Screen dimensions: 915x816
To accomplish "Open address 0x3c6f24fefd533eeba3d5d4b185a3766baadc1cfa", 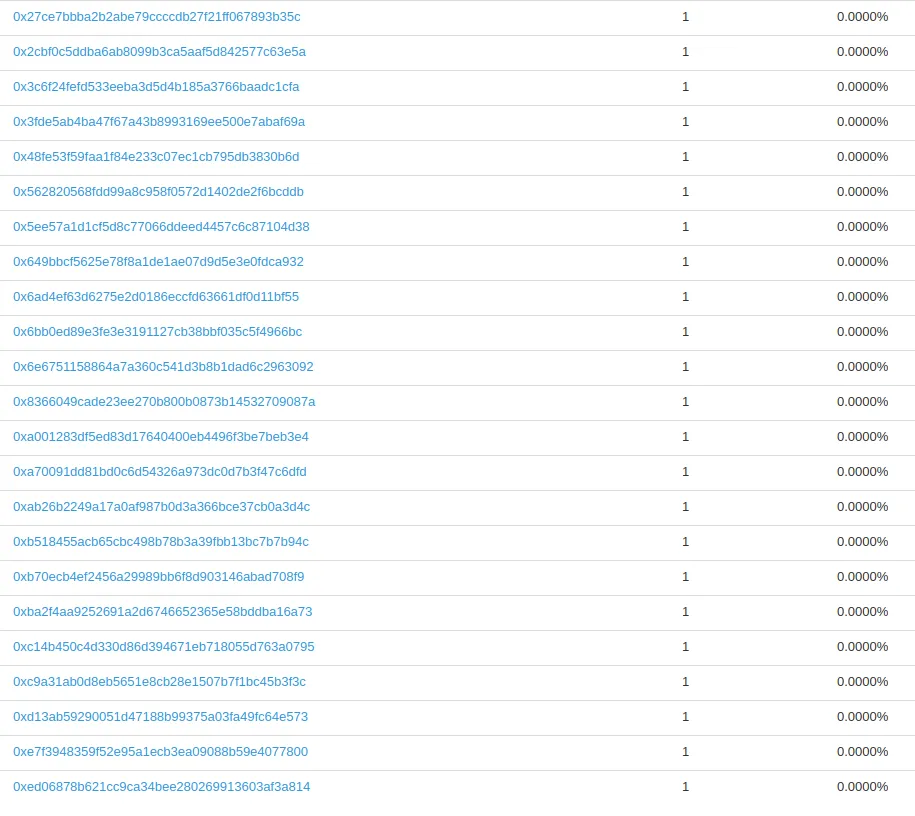I will click(x=156, y=87).
